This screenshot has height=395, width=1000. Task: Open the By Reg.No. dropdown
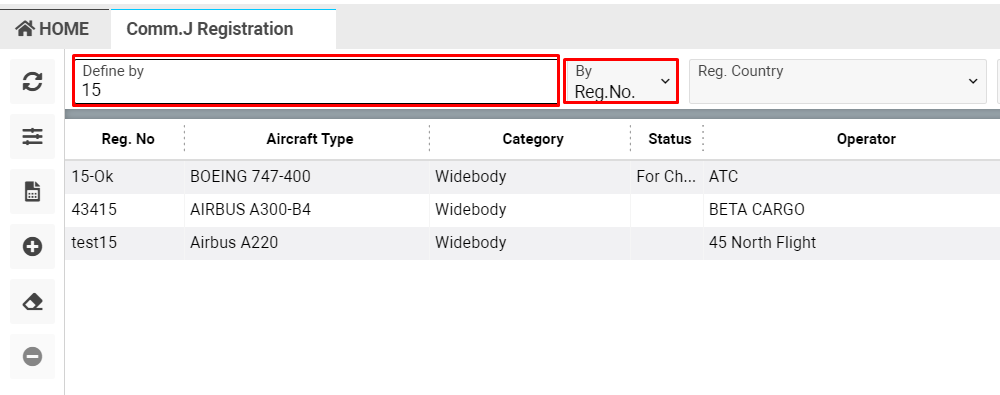(621, 81)
